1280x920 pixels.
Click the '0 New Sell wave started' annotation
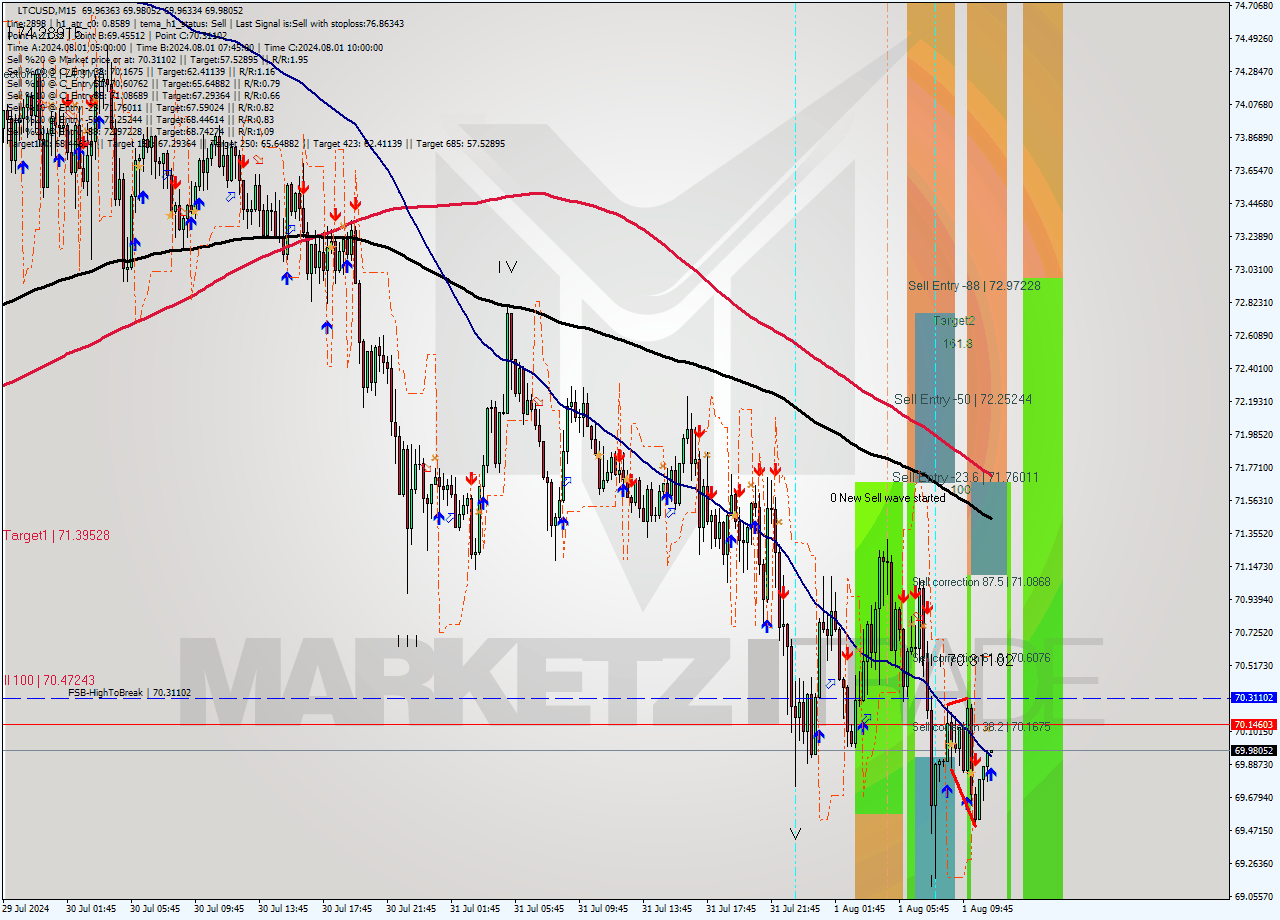(x=887, y=498)
